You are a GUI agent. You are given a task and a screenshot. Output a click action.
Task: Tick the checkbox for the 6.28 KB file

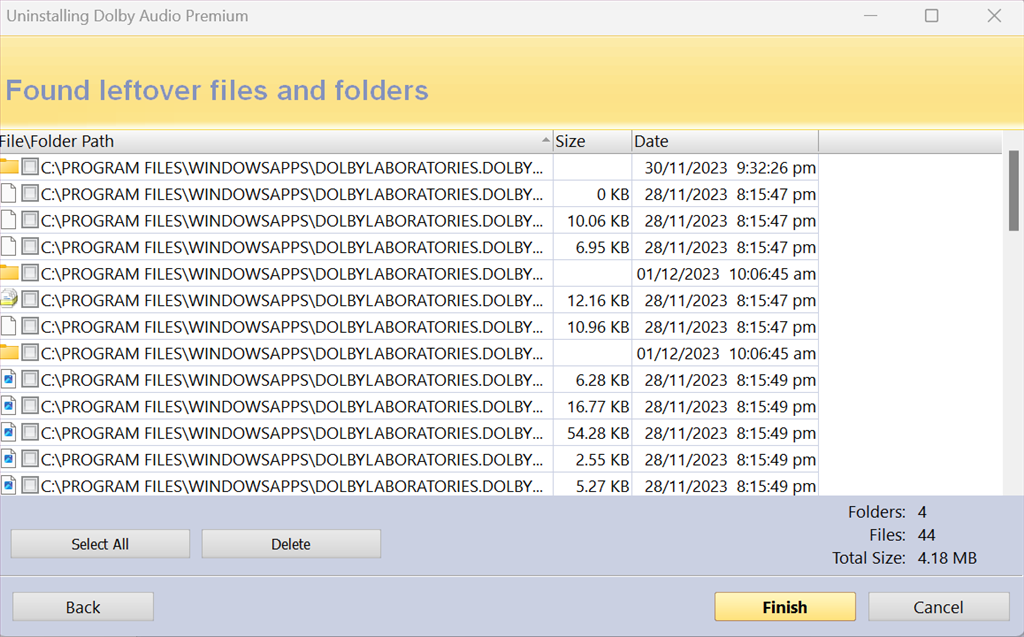tap(29, 379)
